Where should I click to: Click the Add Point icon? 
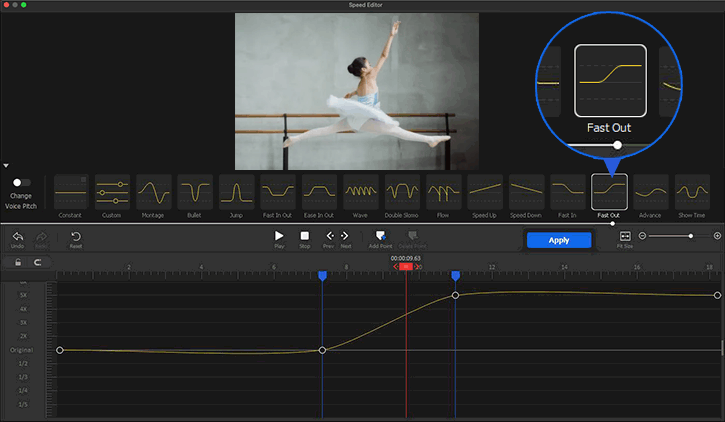380,236
